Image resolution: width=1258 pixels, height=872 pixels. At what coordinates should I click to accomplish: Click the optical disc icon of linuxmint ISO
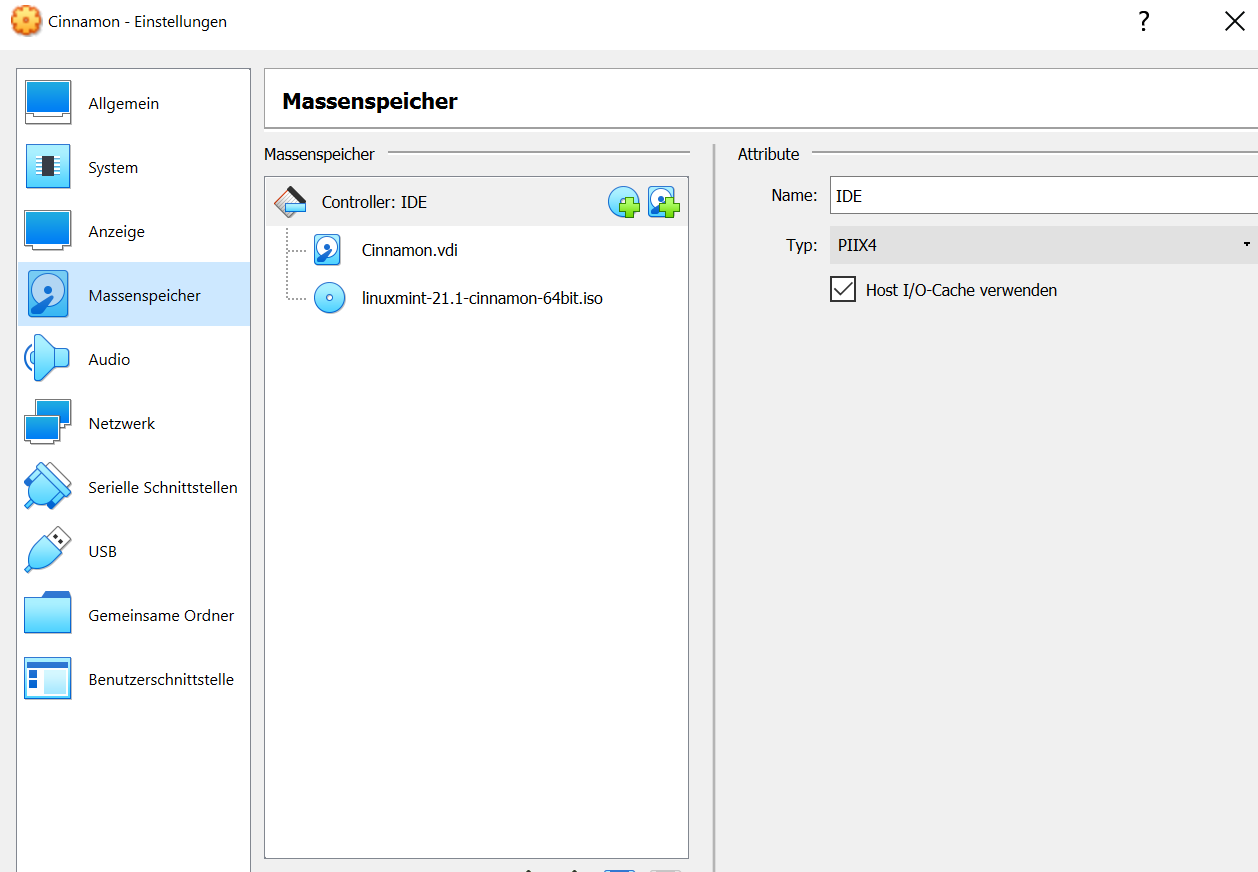click(329, 298)
